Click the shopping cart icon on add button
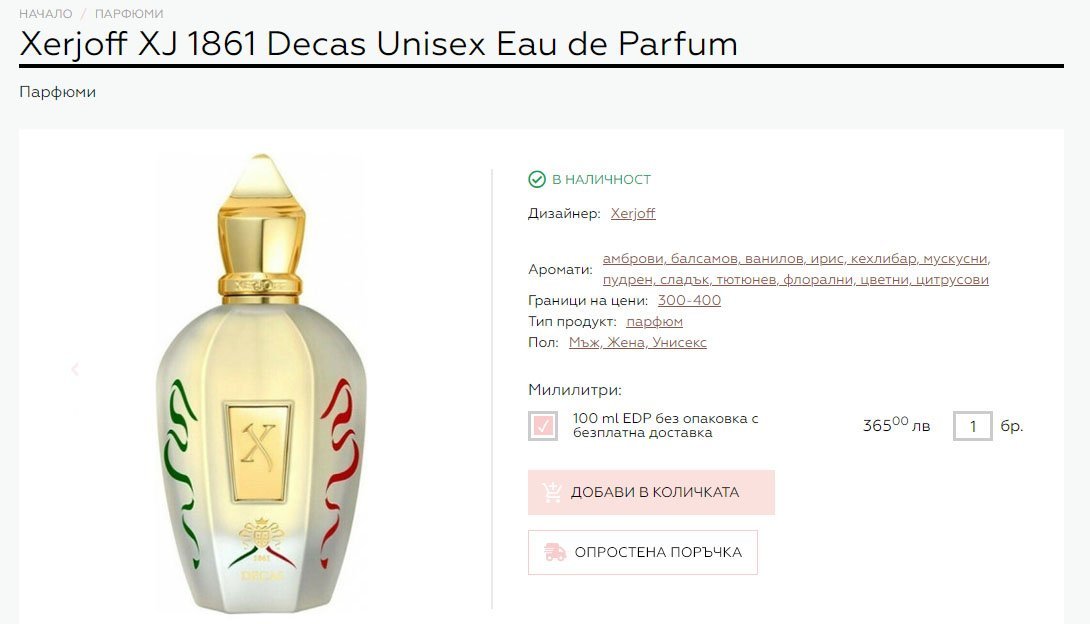The width and height of the screenshot is (1090, 624). point(552,492)
